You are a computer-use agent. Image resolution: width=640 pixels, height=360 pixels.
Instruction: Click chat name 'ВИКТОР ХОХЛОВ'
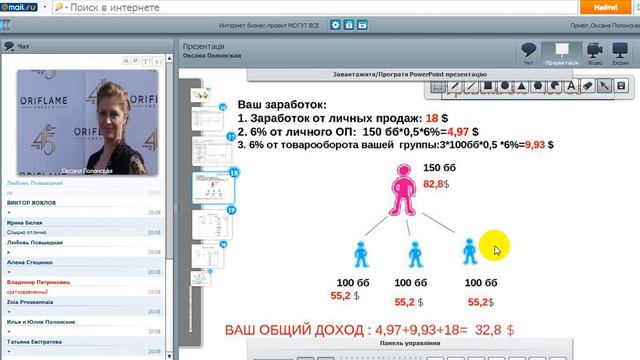tap(31, 203)
